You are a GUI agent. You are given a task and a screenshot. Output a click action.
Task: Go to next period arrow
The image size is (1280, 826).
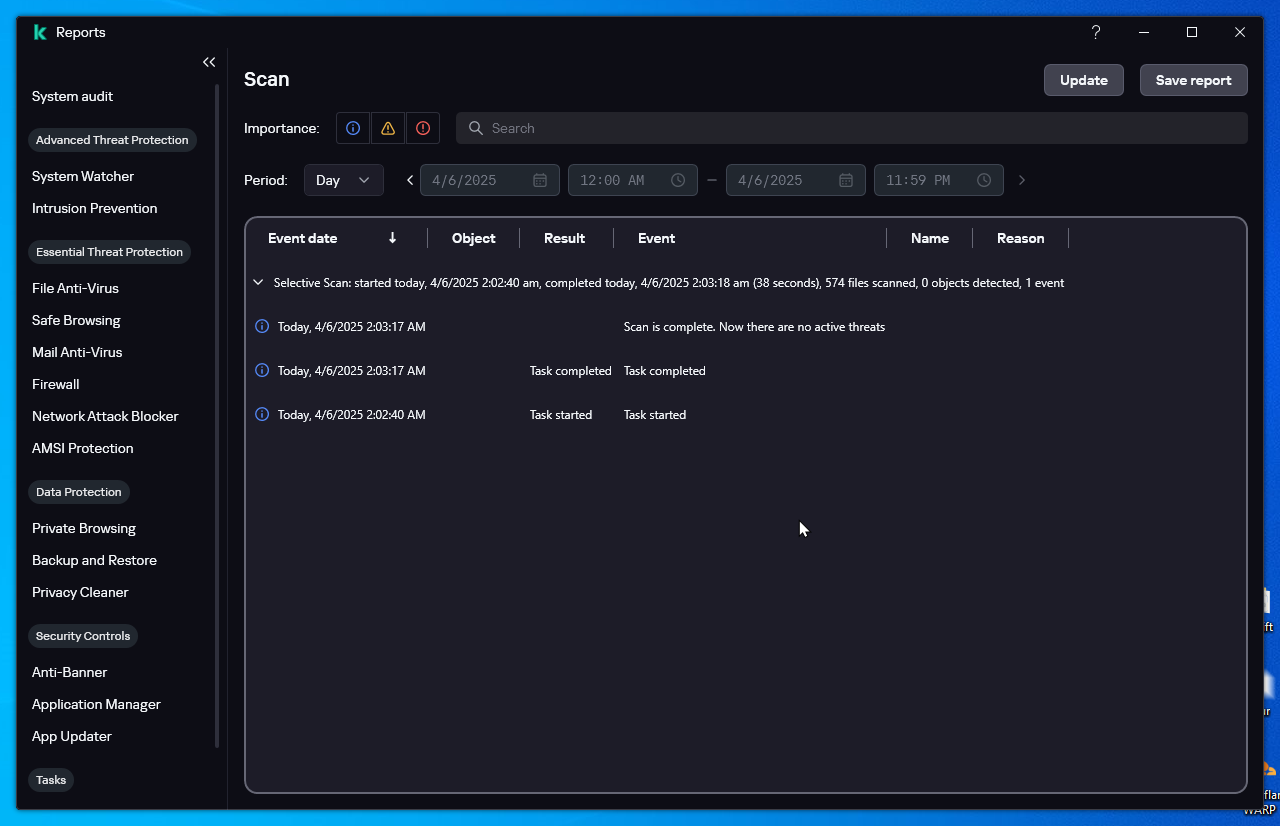click(1022, 180)
